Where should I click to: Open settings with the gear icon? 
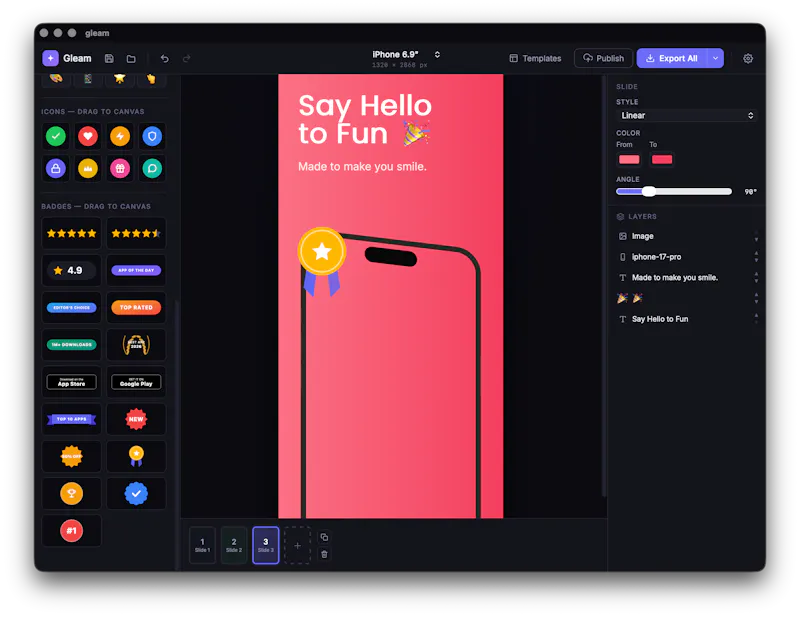(747, 58)
